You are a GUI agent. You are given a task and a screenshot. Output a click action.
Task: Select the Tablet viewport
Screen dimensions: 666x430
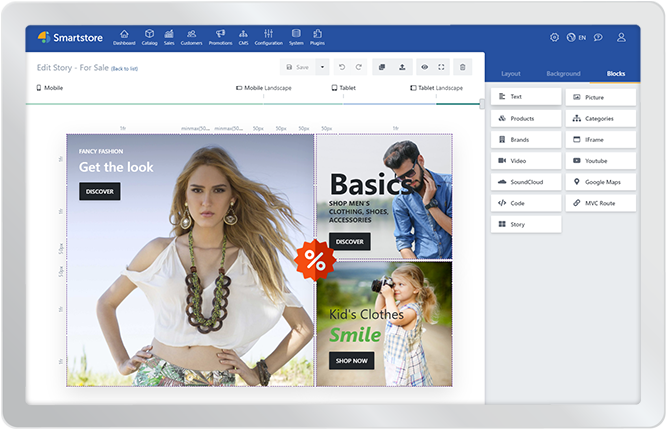[x=344, y=88]
